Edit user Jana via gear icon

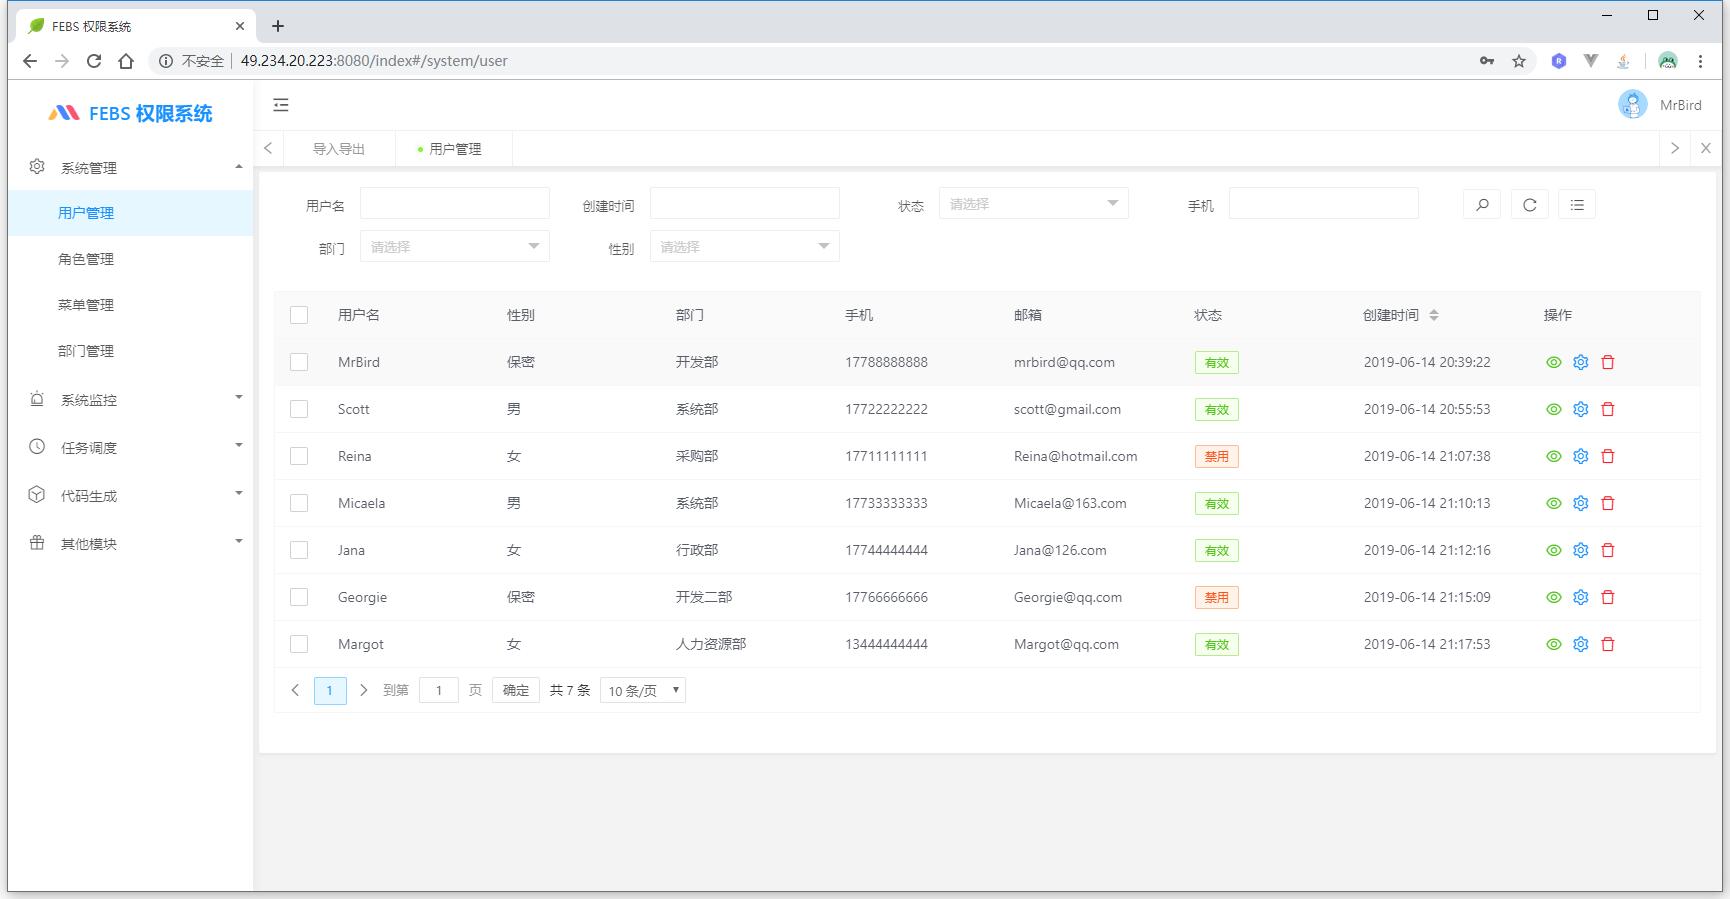click(x=1580, y=550)
